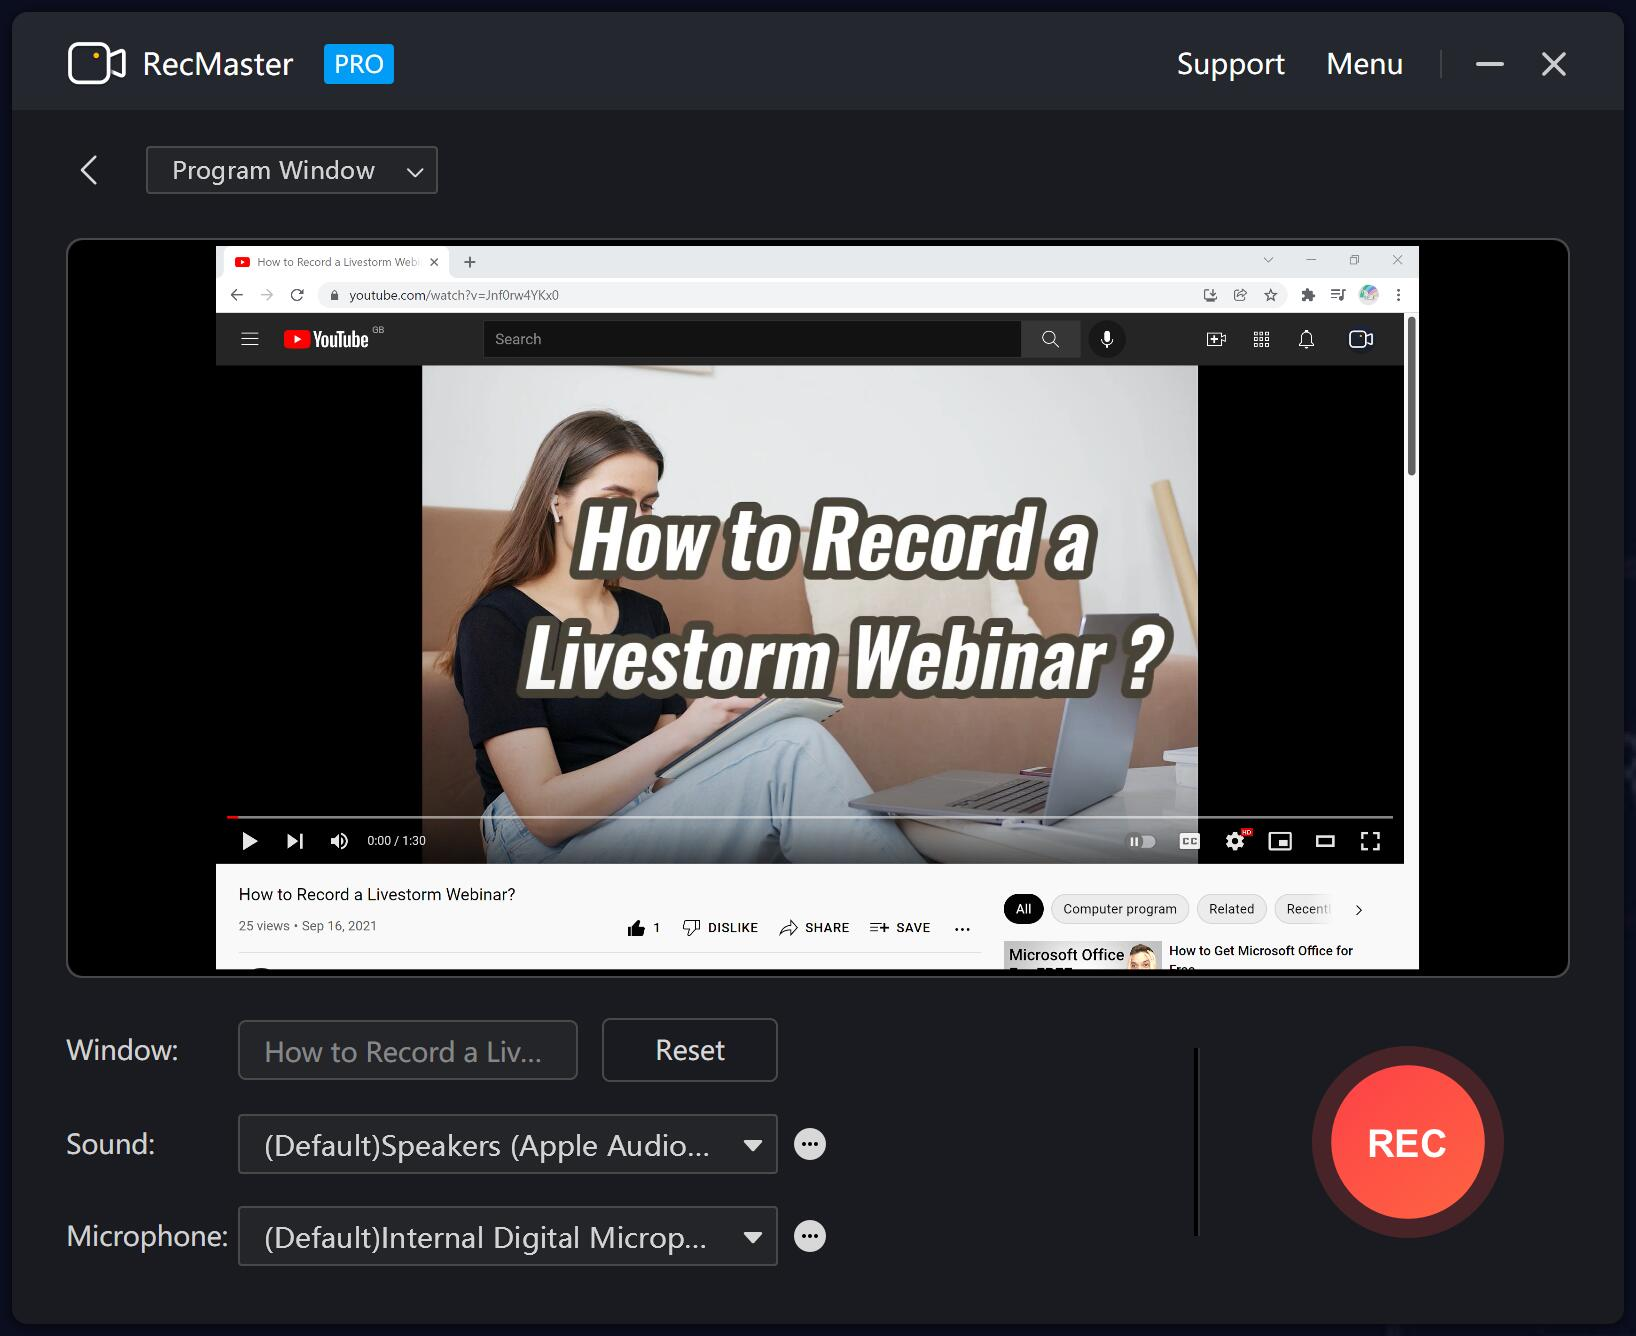1636x1336 pixels.
Task: Click YouTube Search field
Action: point(752,339)
